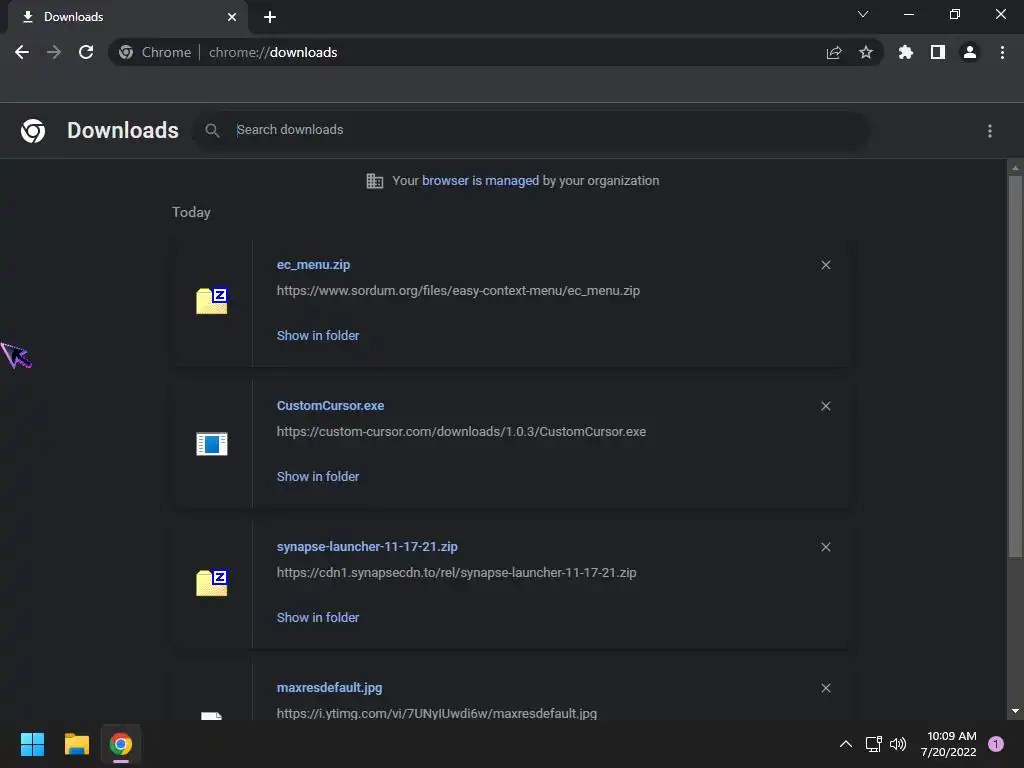1024x768 pixels.
Task: Open a new tab with the plus button
Action: tap(270, 17)
